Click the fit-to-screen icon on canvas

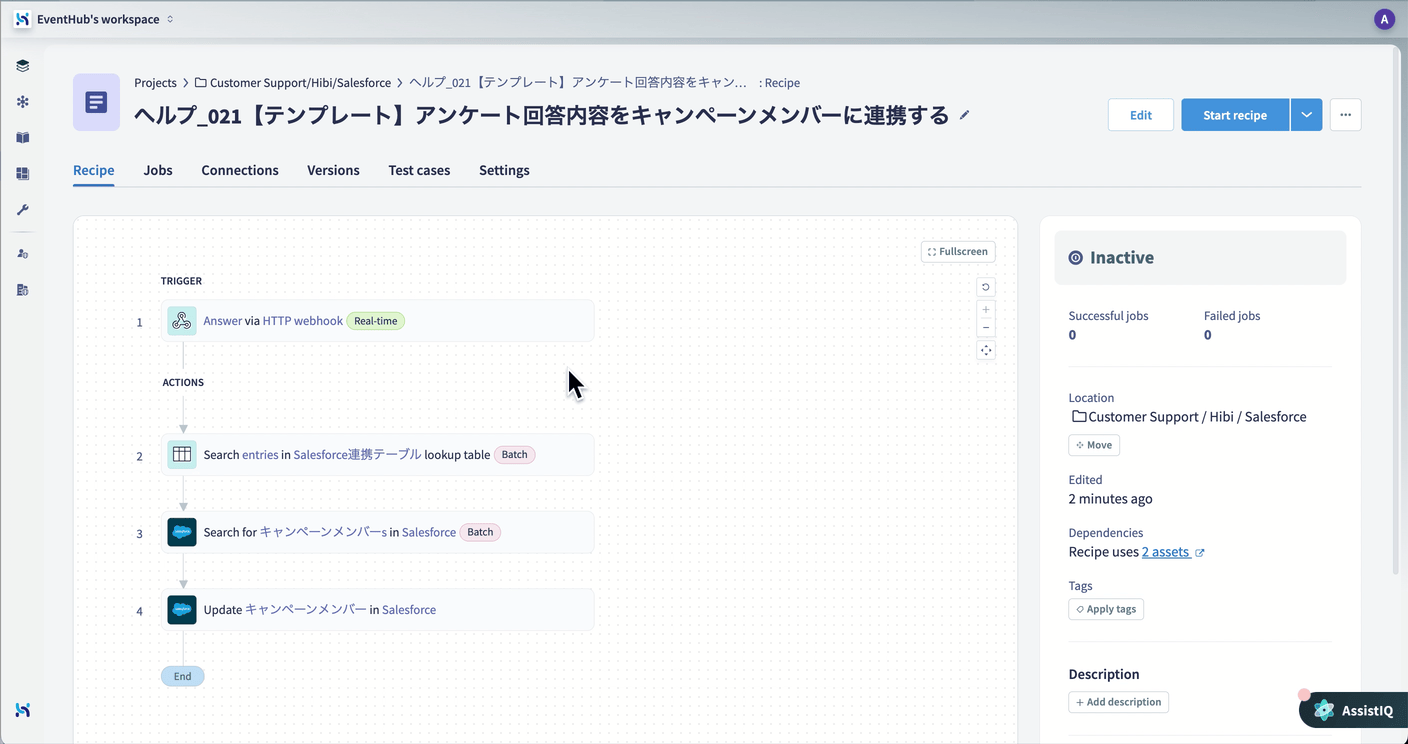coord(986,350)
